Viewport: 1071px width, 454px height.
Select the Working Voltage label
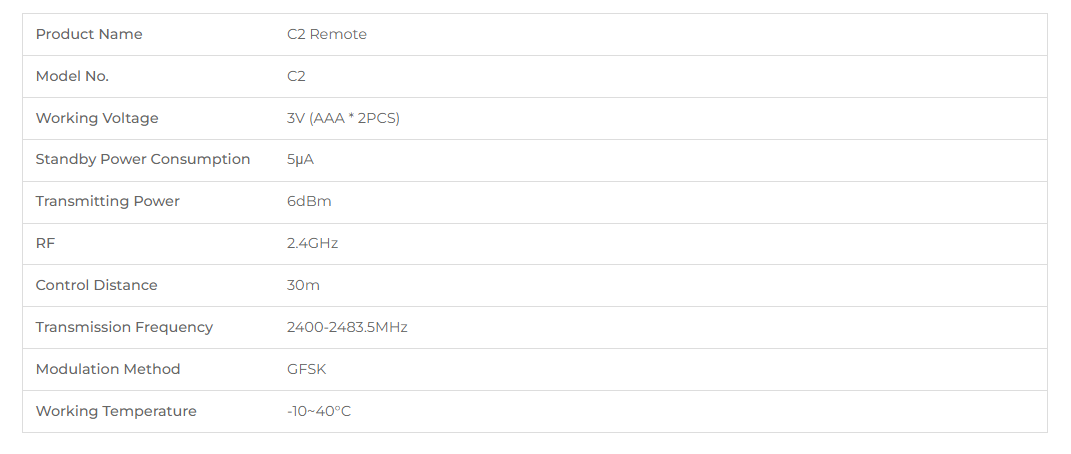click(x=97, y=118)
